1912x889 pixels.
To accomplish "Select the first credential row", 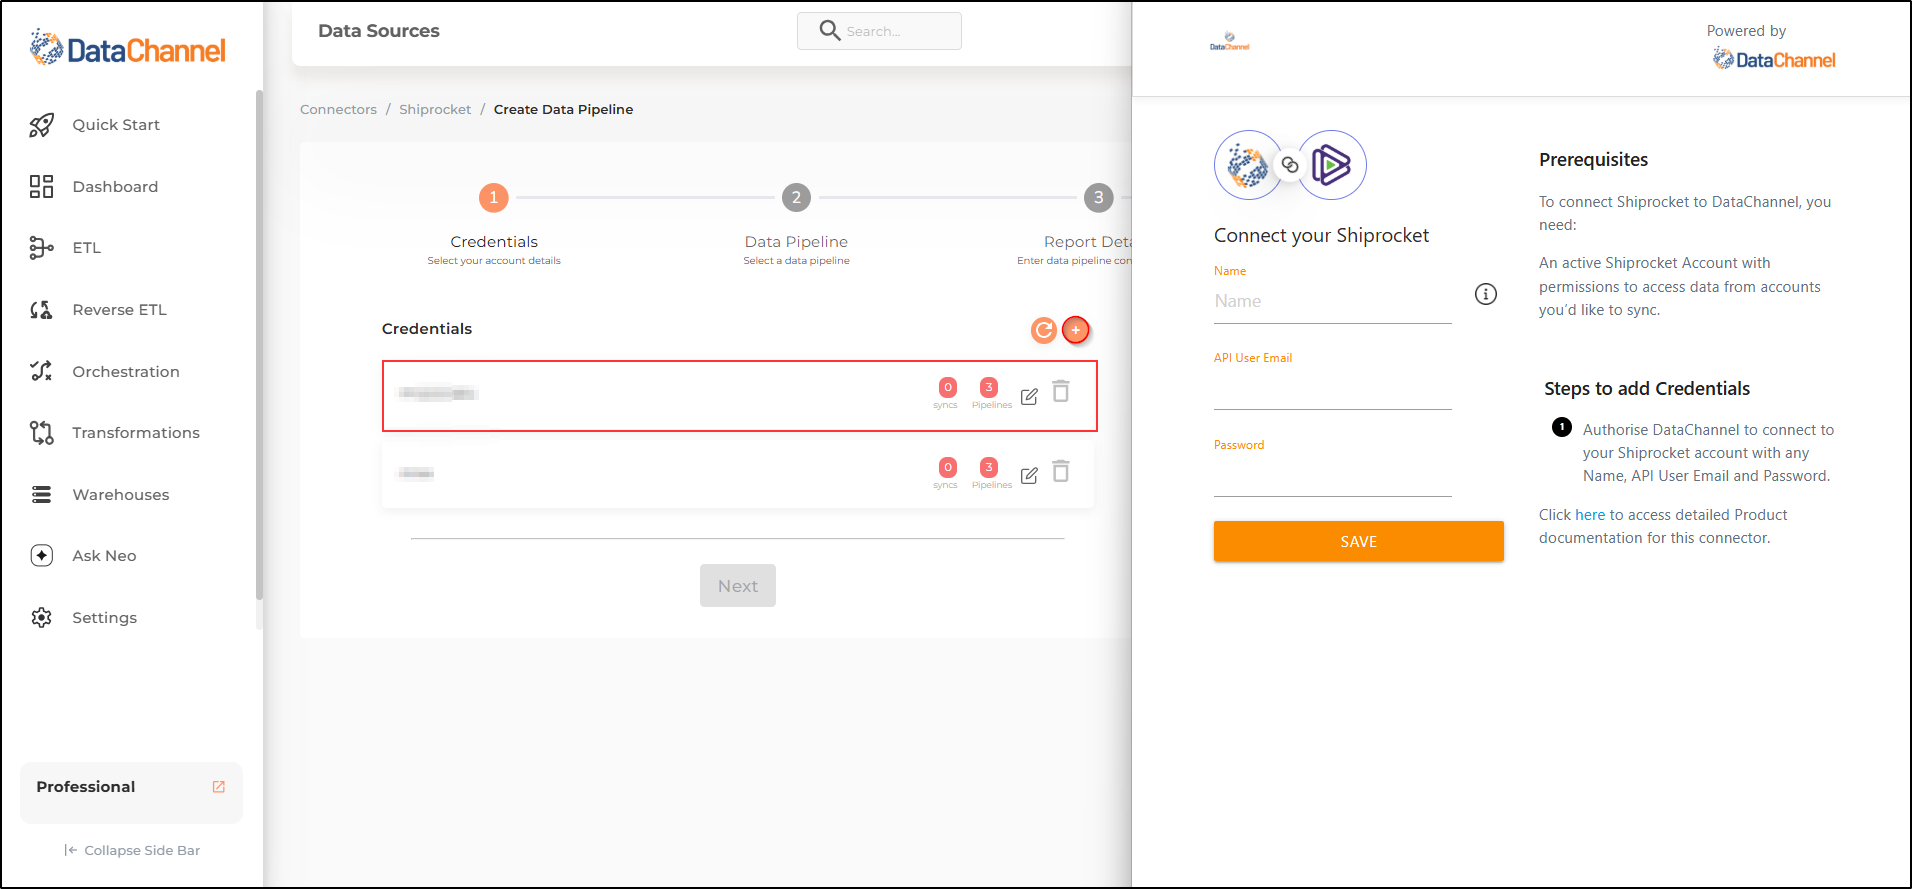I will point(740,396).
